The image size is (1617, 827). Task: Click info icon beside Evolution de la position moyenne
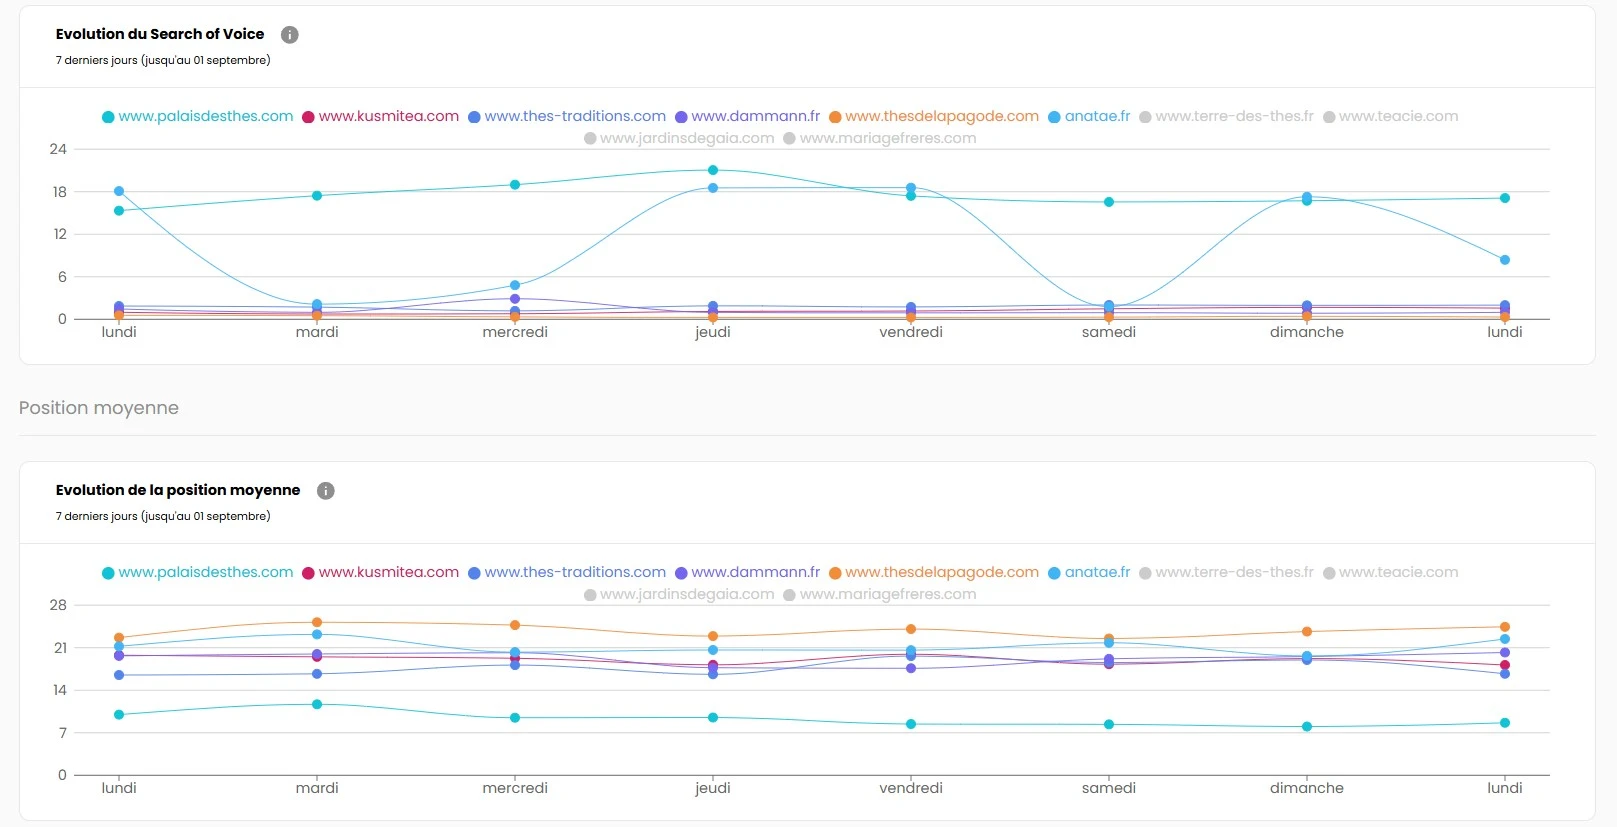325,491
